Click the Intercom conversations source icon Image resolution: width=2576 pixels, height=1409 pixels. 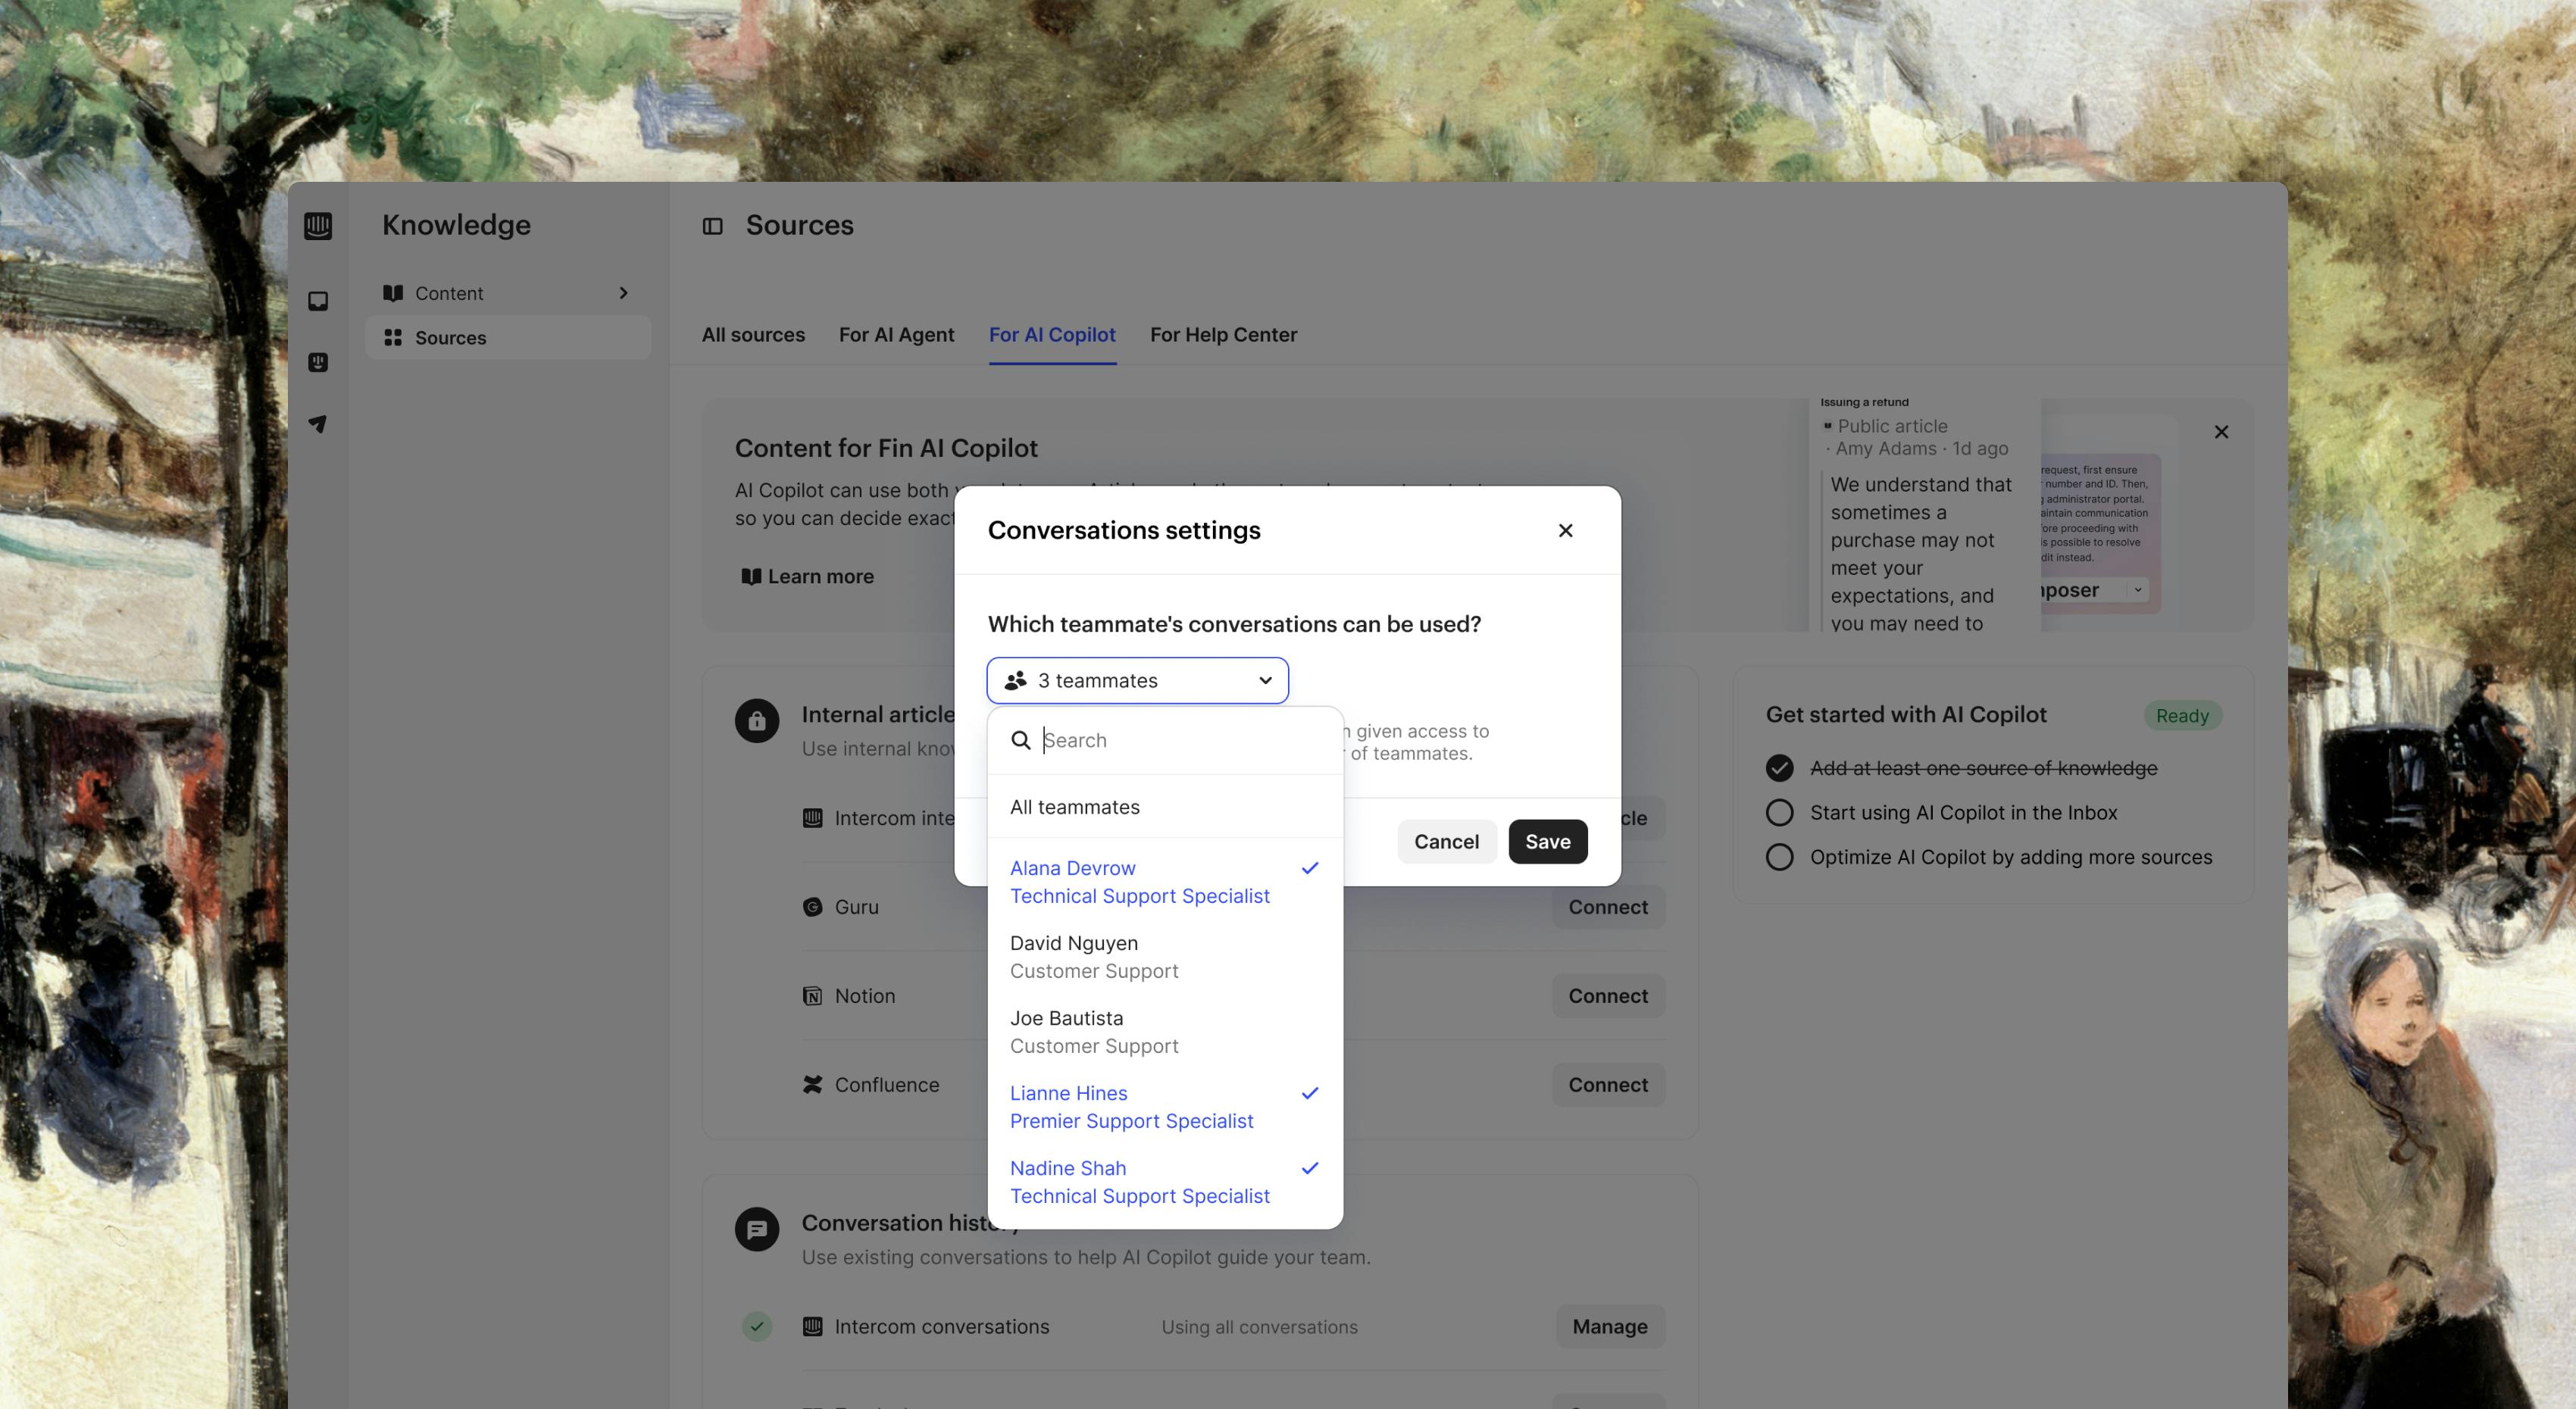coord(813,1327)
